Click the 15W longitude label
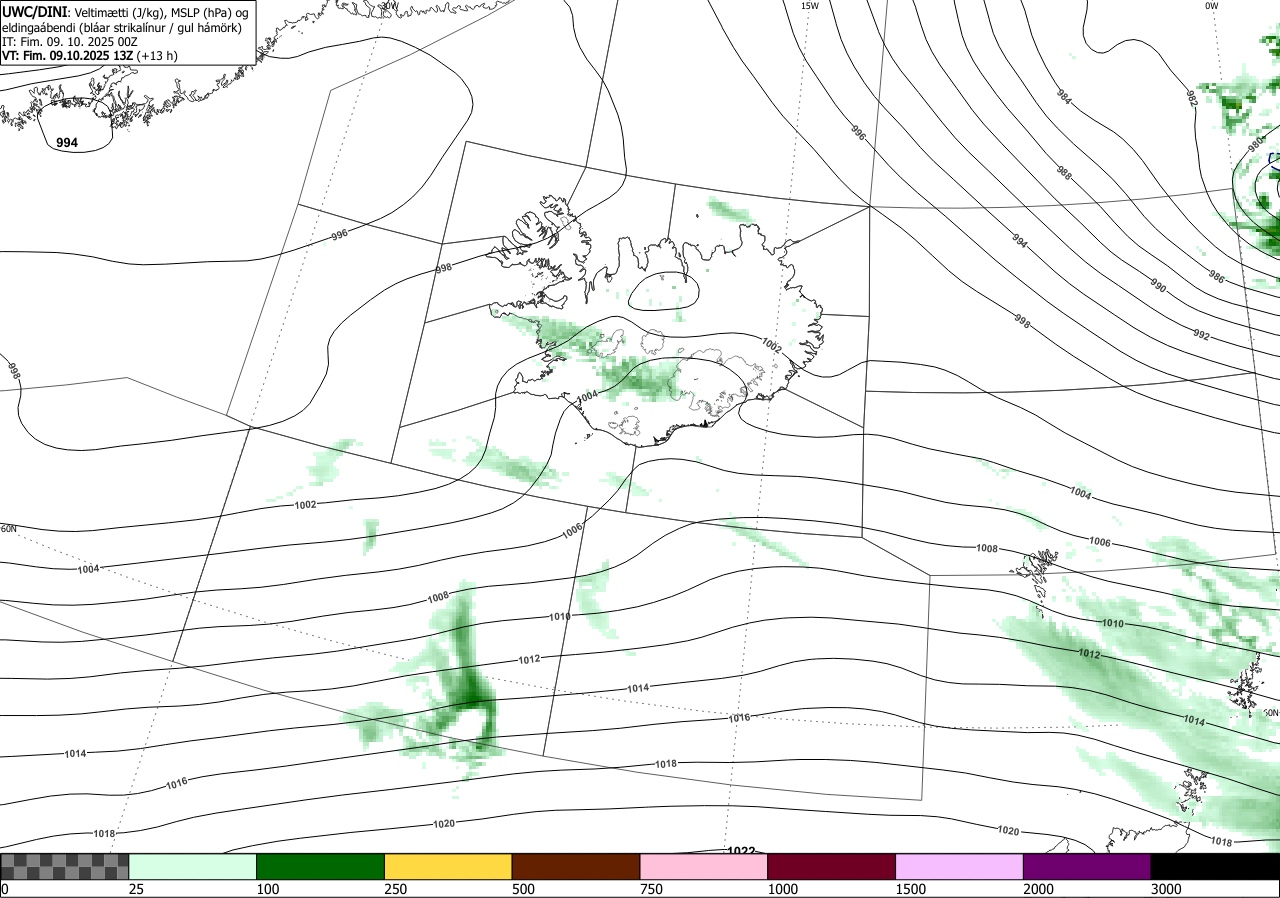Viewport: 1280px width, 898px height. coord(810,6)
